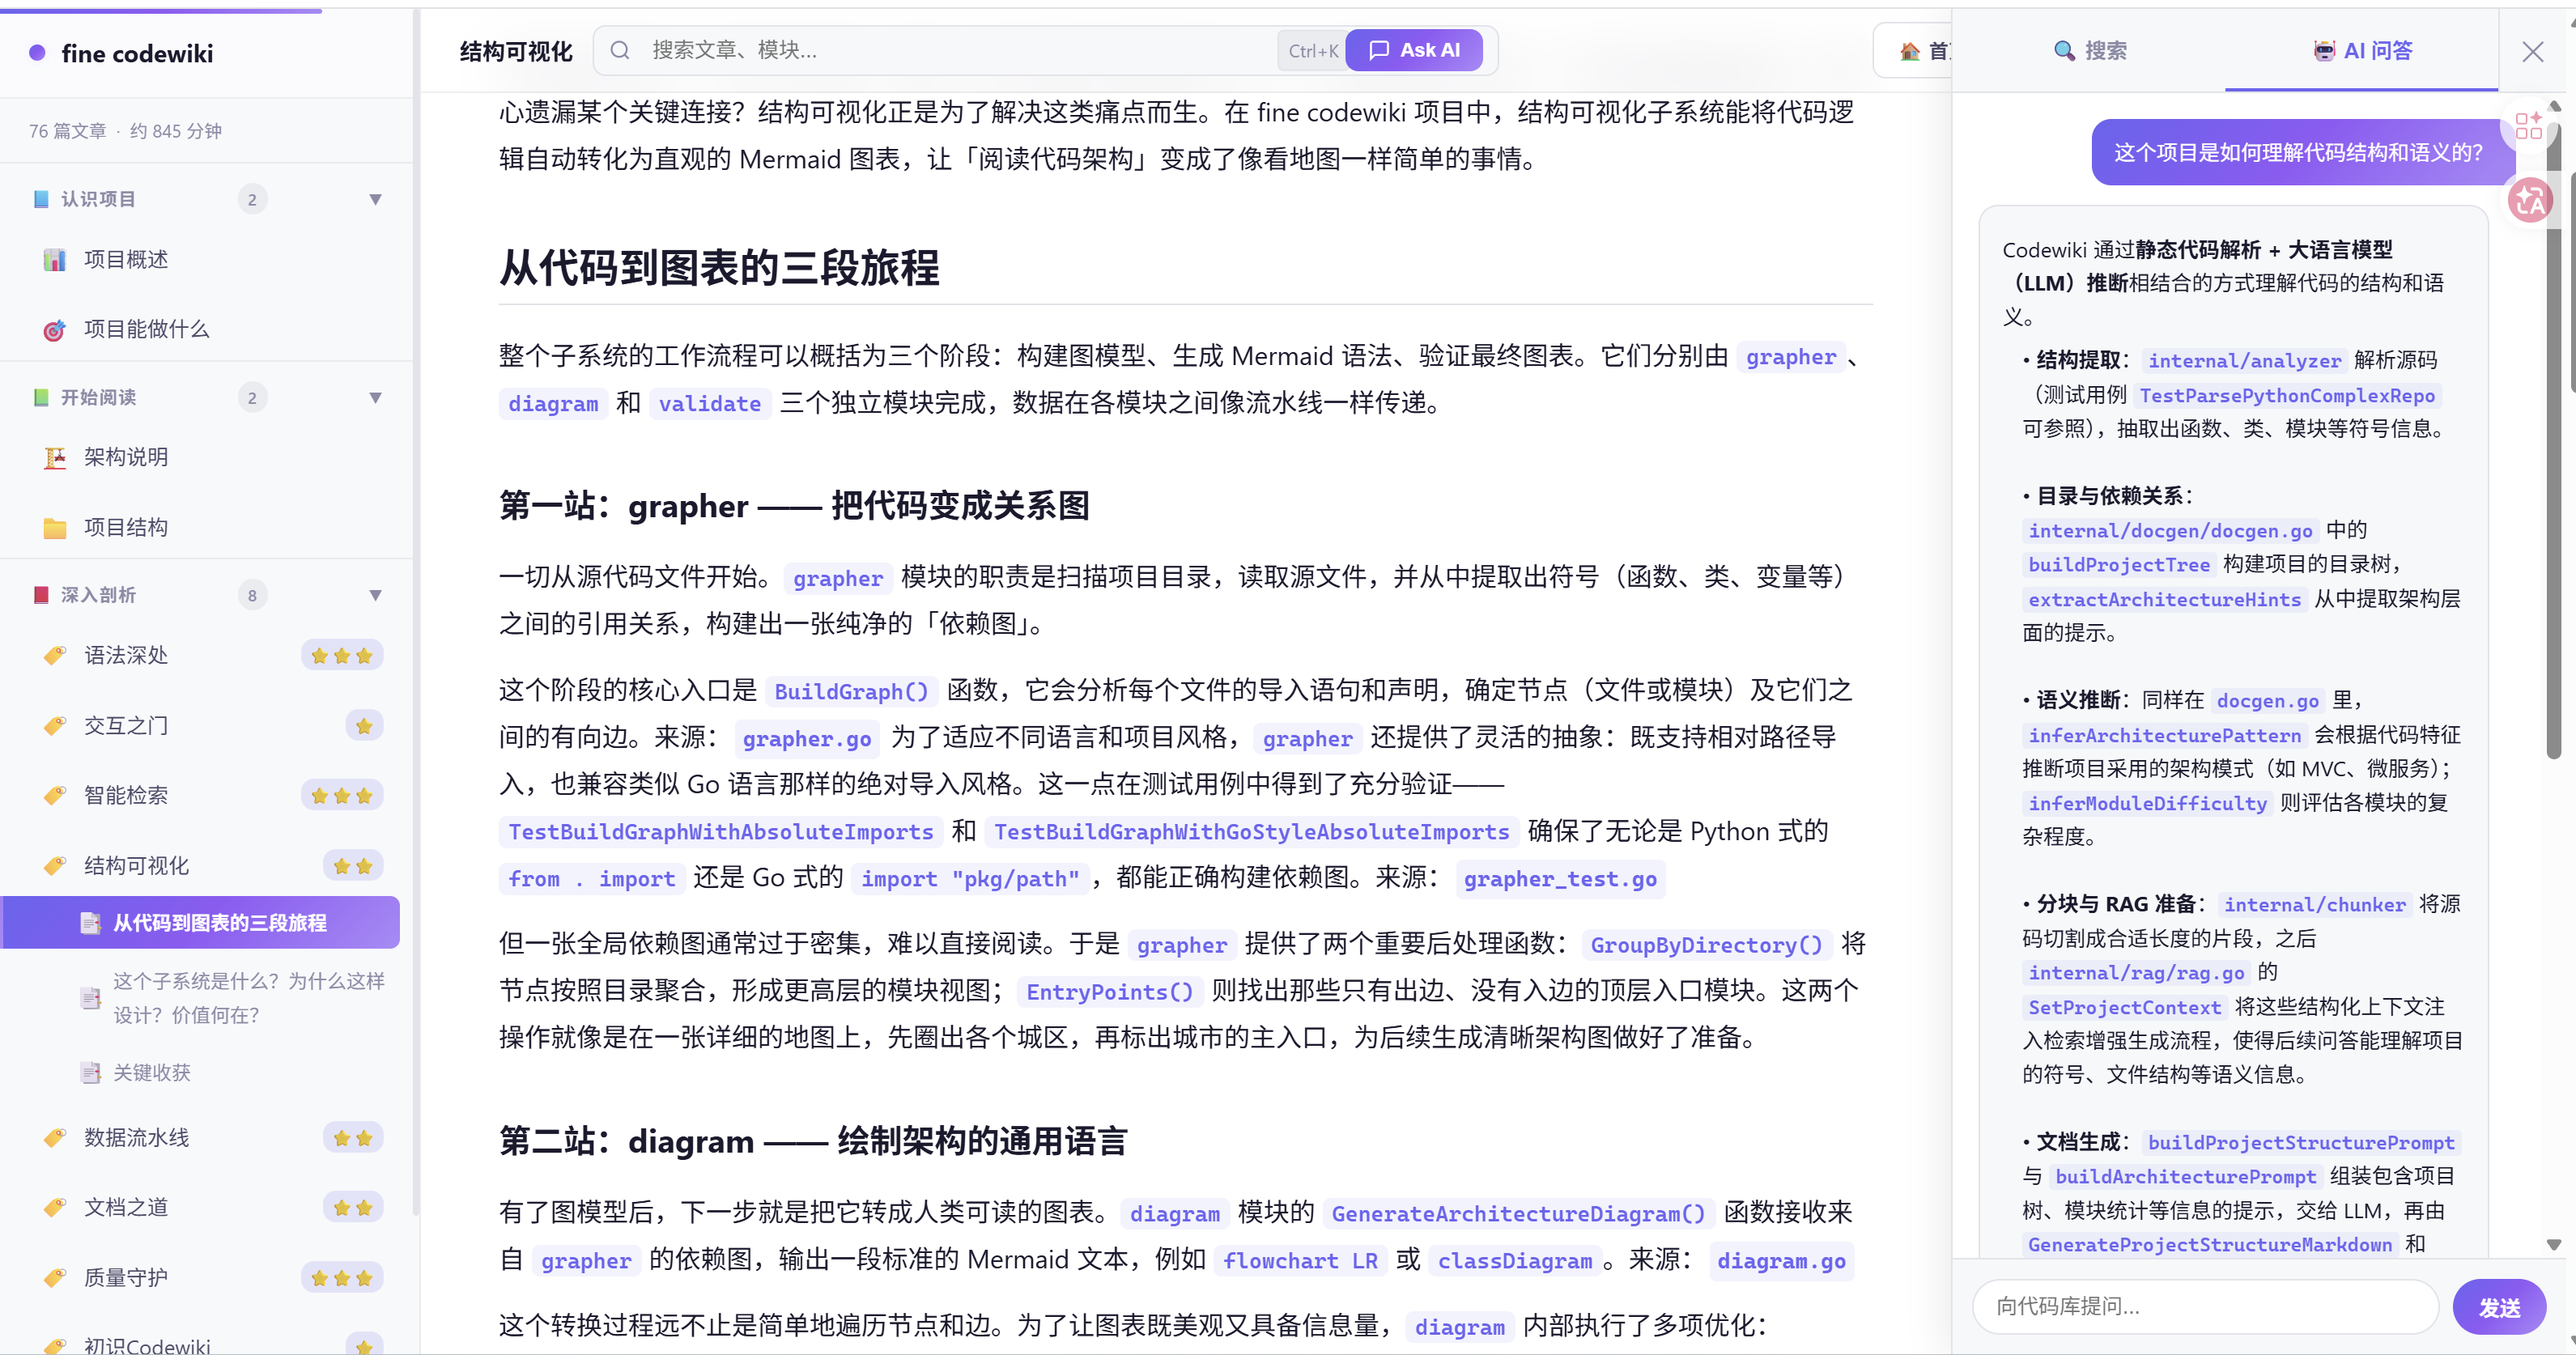Viewport: 2576px width, 1355px height.
Task: Click the GenerateArchitectureDiagram() code reference
Action: (x=1518, y=1214)
